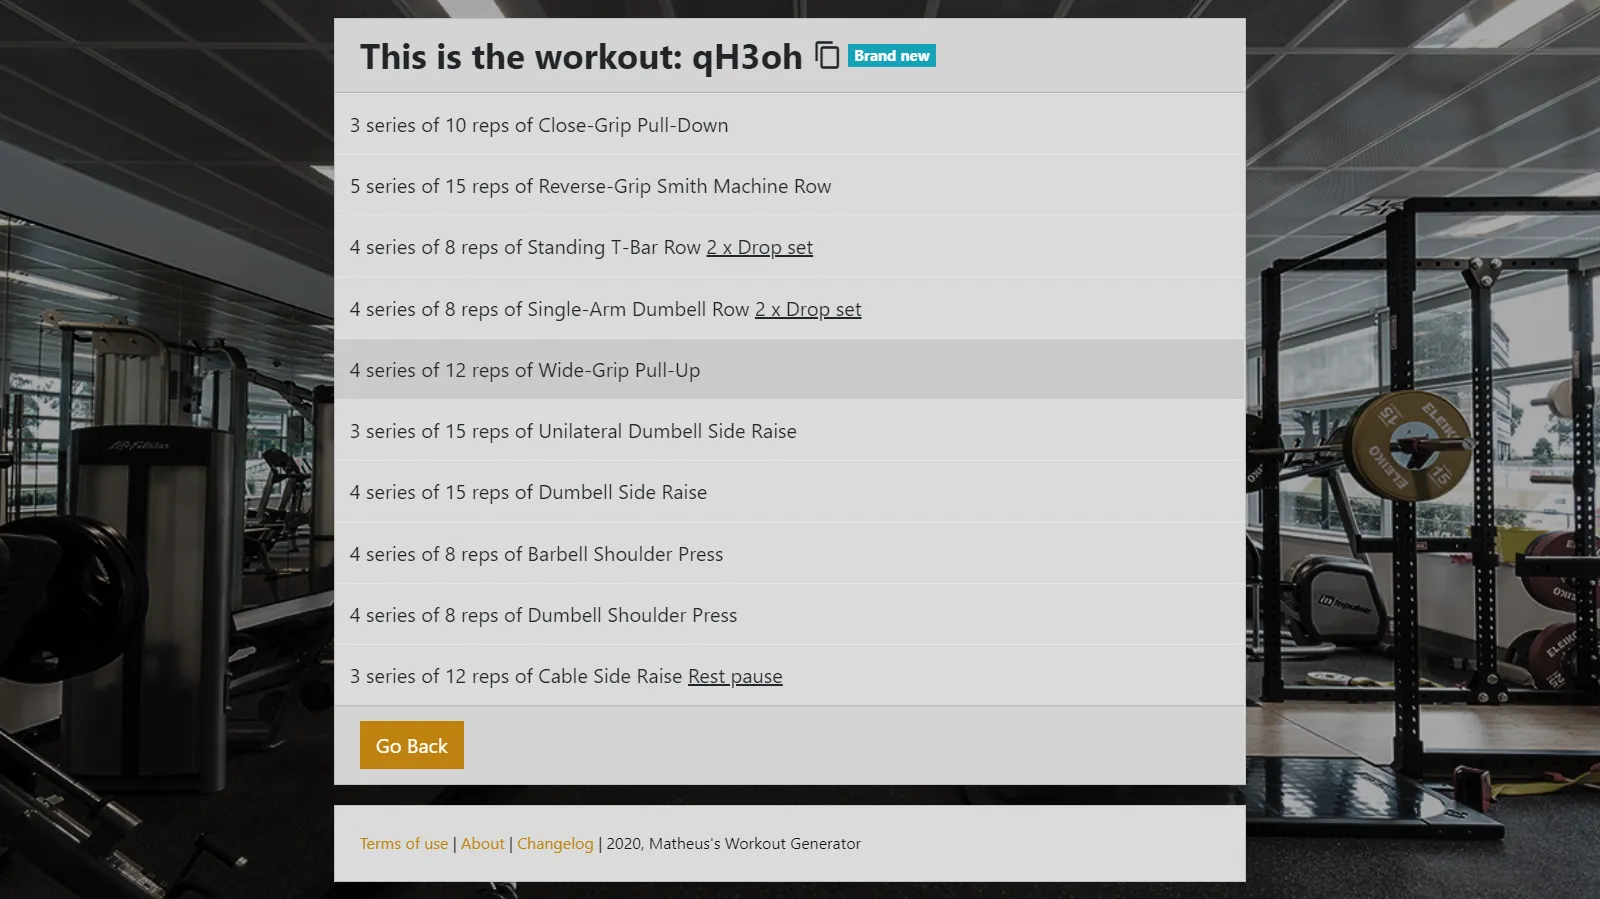Image resolution: width=1600 pixels, height=899 pixels.
Task: Select the Barbell Shoulder Press row
Action: [x=790, y=553]
